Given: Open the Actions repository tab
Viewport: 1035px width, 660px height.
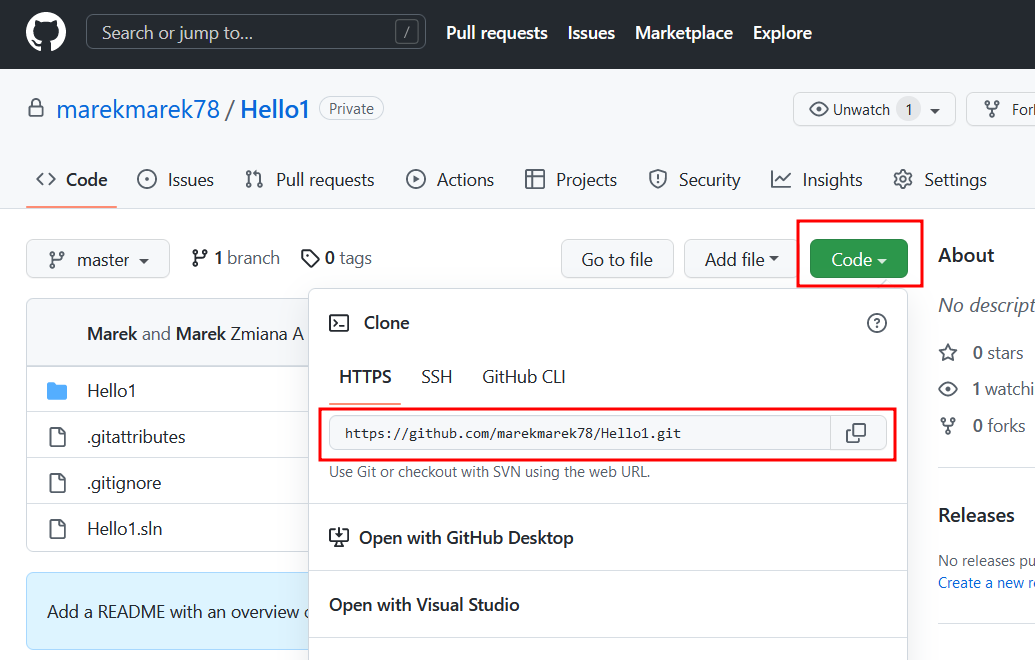Looking at the screenshot, I should (450, 180).
